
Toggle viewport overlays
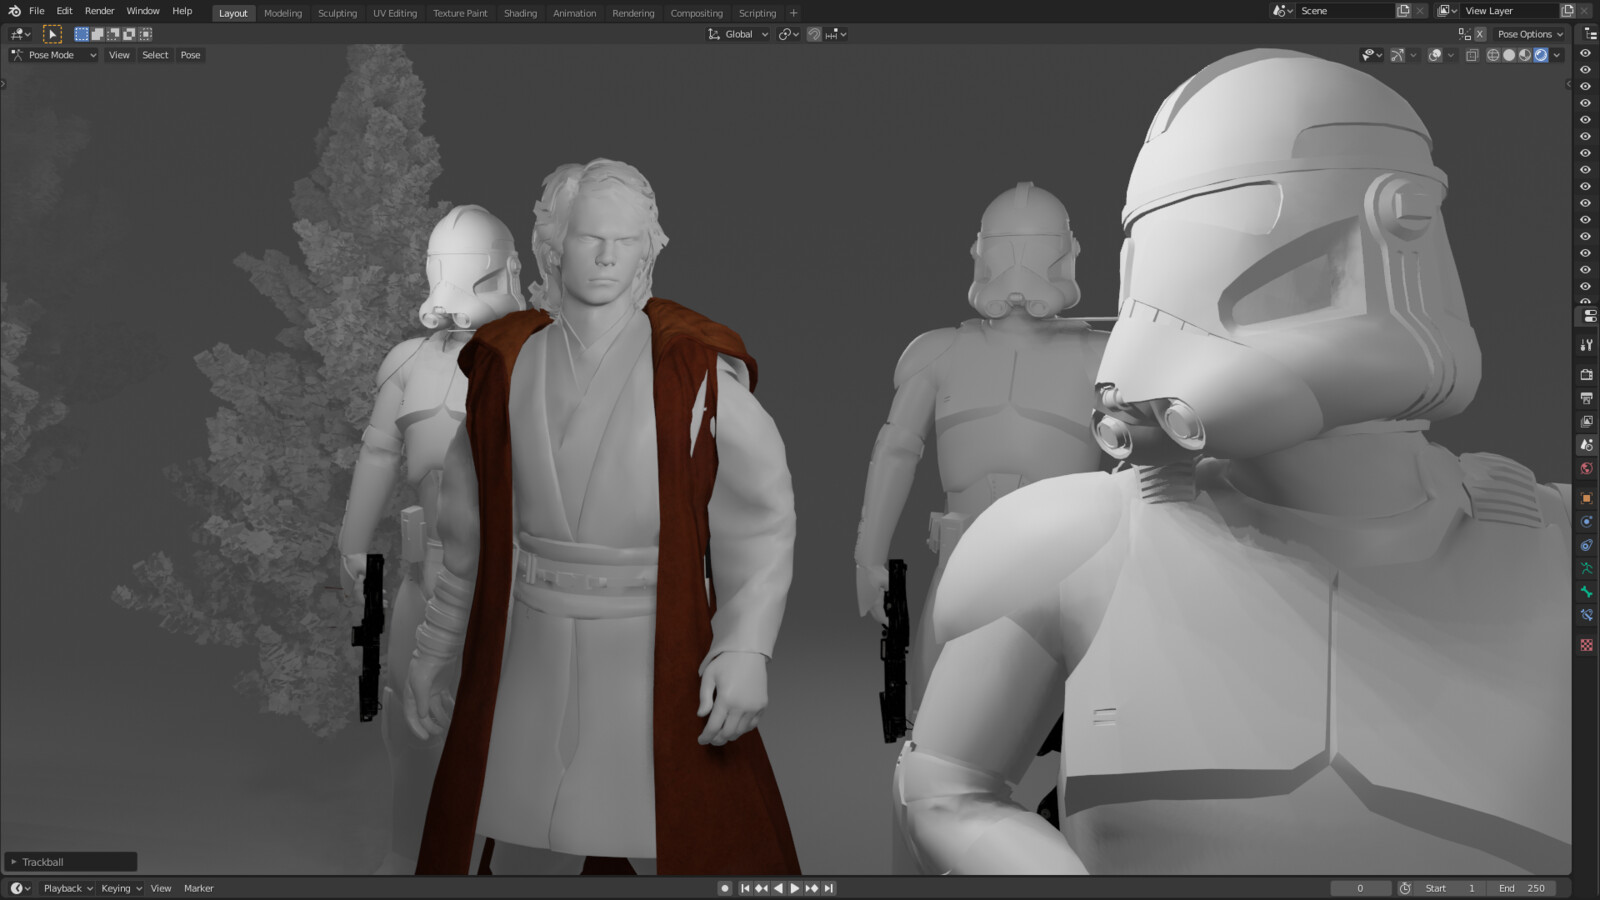coord(1435,55)
